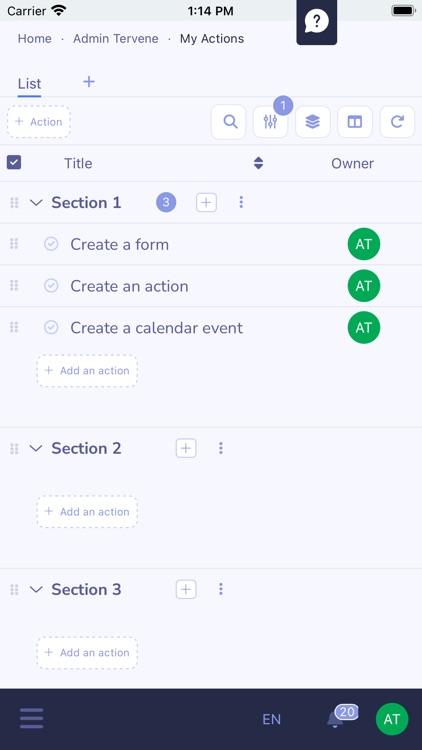Go to Home in the breadcrumb
This screenshot has height=750, width=422.
tap(34, 39)
